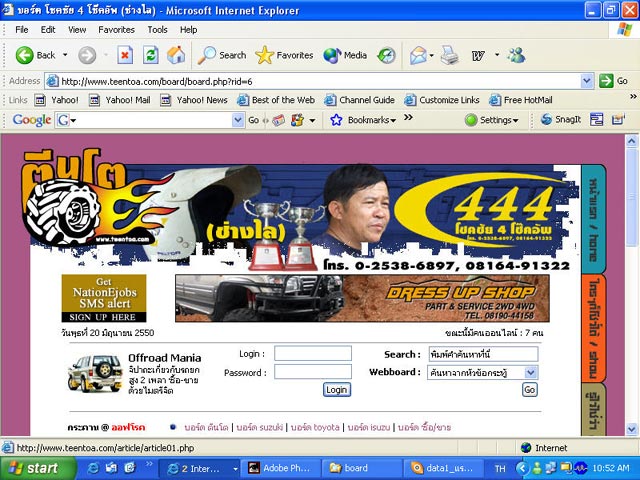
Task: Click the Login button
Action: [337, 390]
